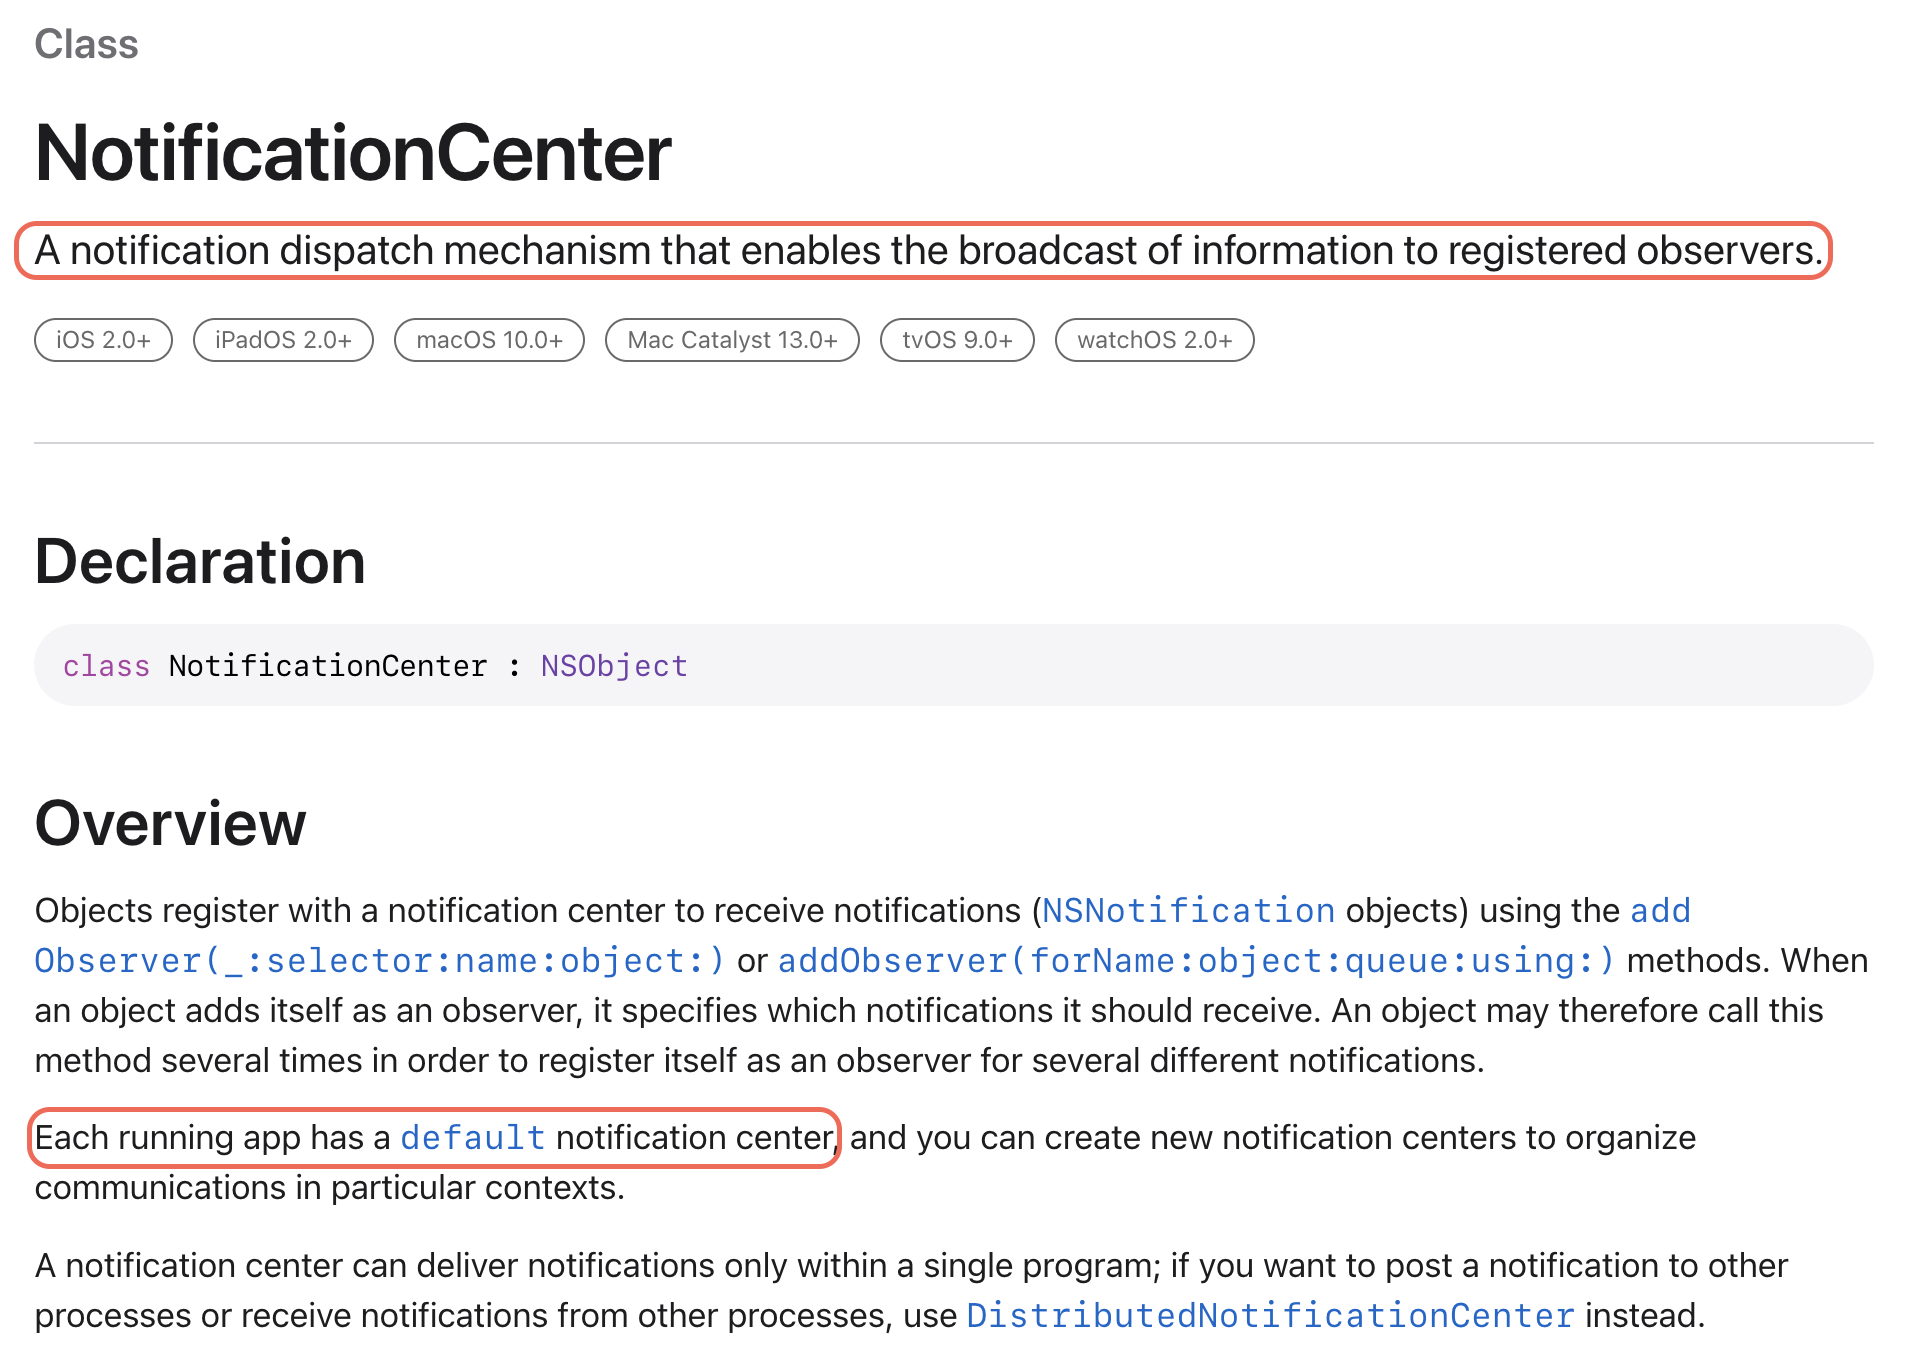Screen dimensions: 1910x1366
Task: Click the tvOS 9.0+ availability badge
Action: 957,340
